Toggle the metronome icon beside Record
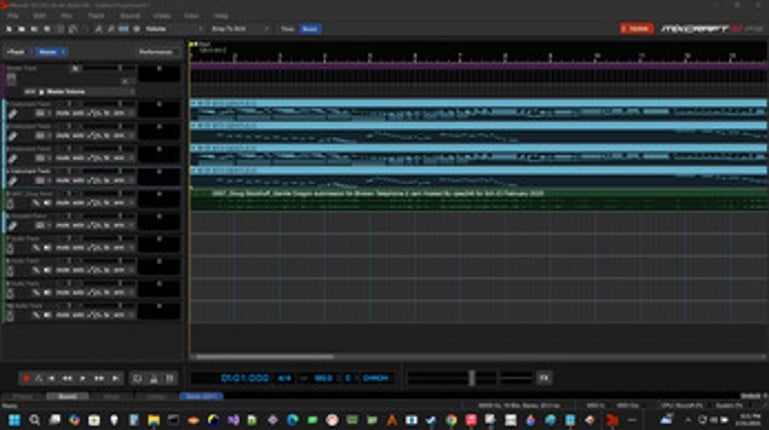769x430 pixels. [39, 378]
